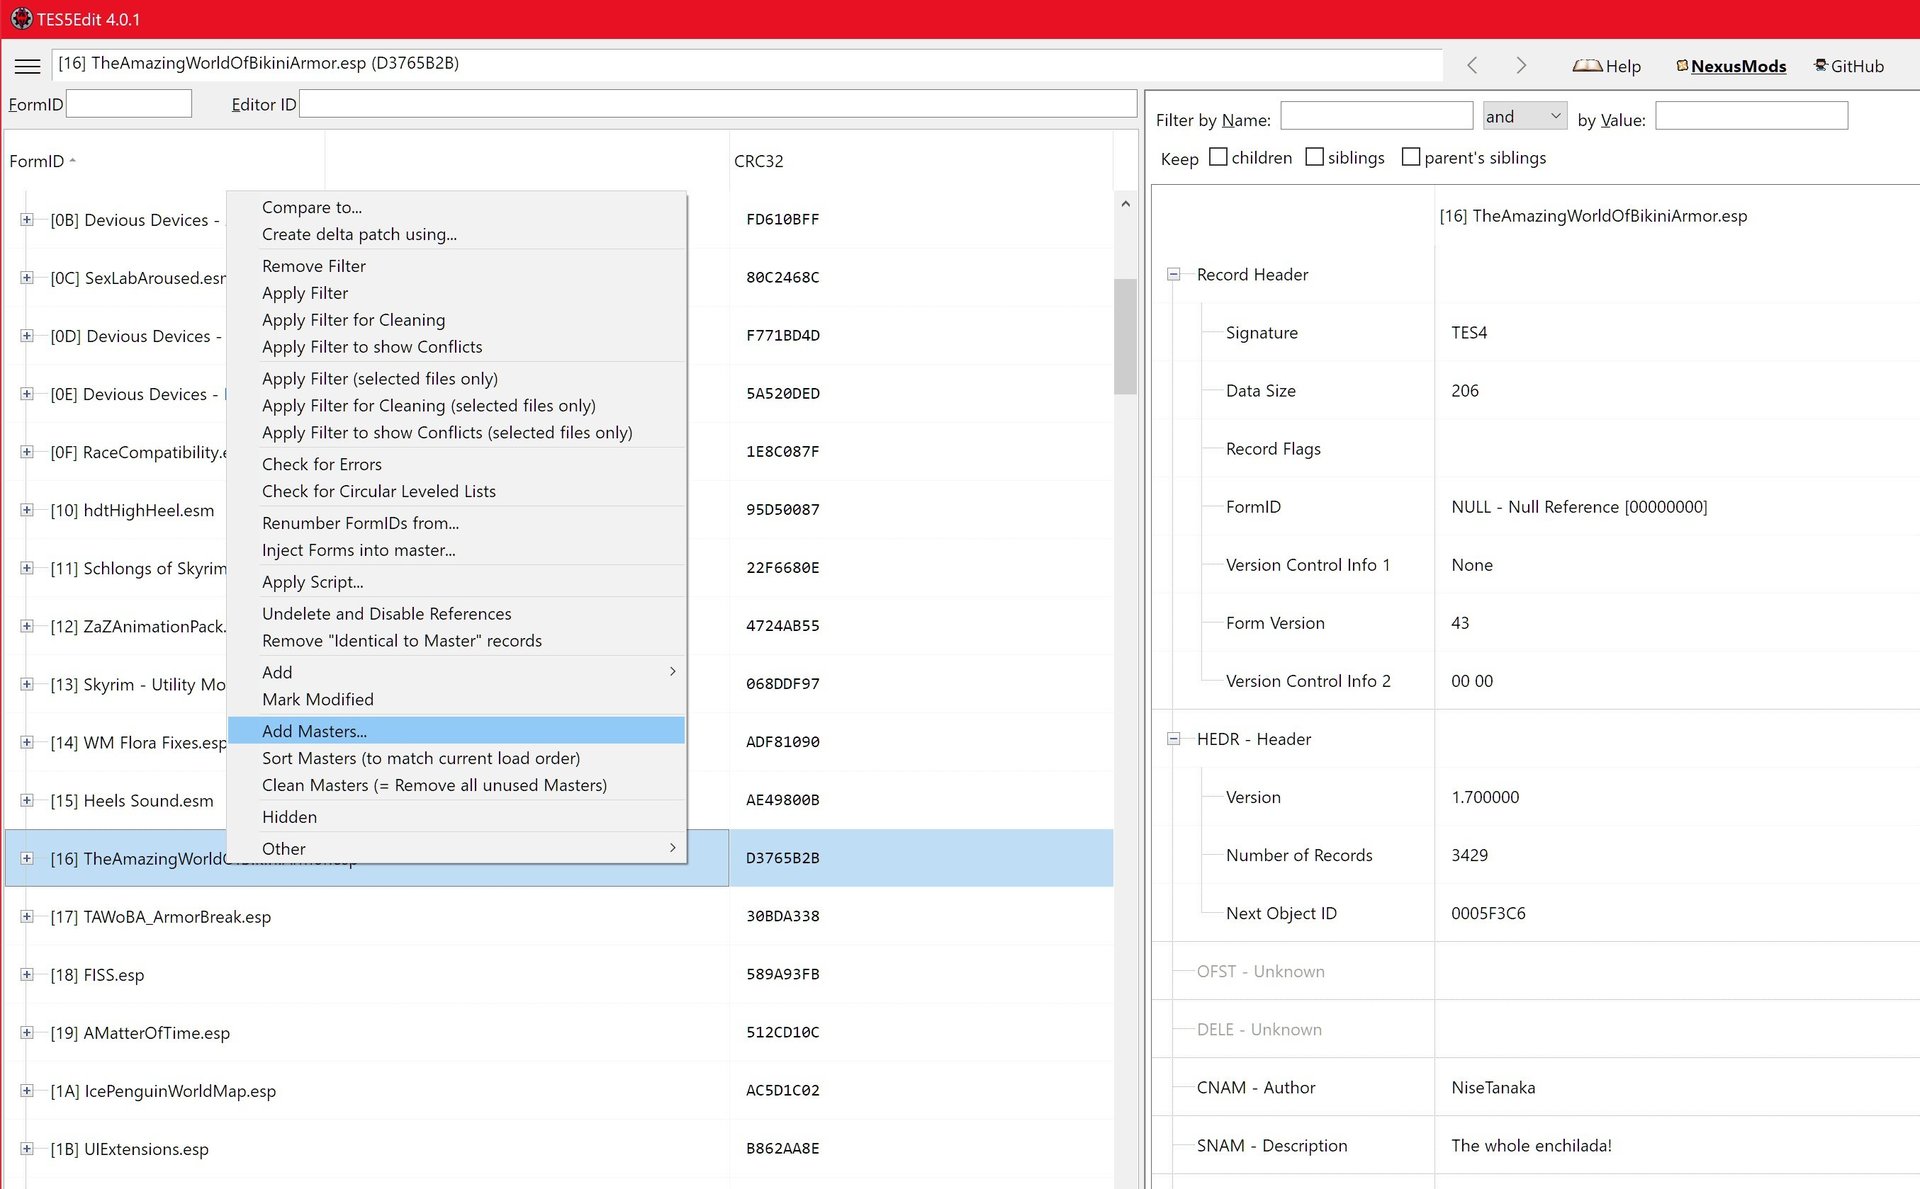Focus the Editor ID input field
Screen dimensions: 1920x1189
[x=717, y=104]
